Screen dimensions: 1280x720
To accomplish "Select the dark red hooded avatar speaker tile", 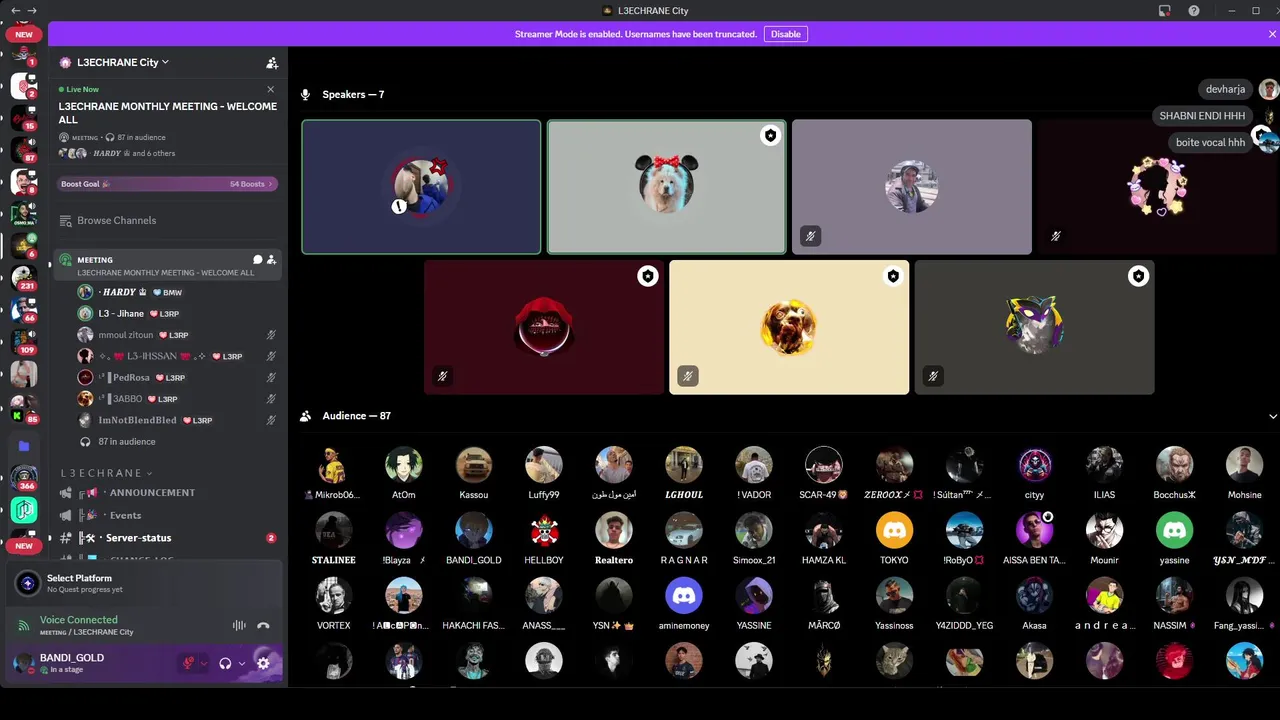I will coord(544,327).
